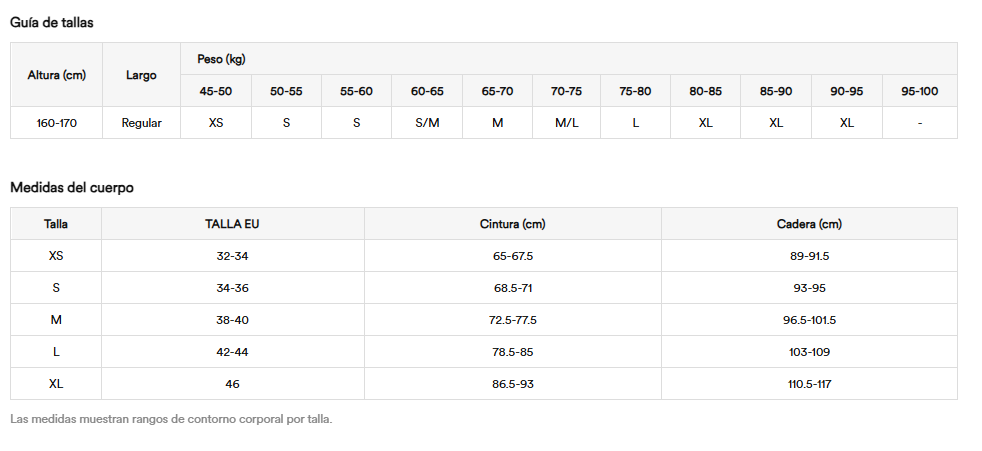
Task: Click the Guía de tallas heading
Action: 52,23
